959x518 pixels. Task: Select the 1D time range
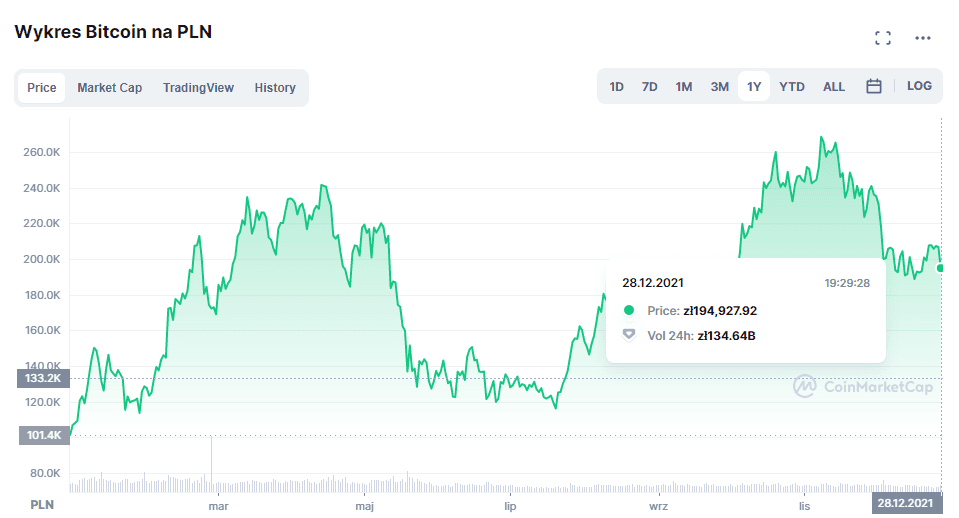pyautogui.click(x=617, y=87)
